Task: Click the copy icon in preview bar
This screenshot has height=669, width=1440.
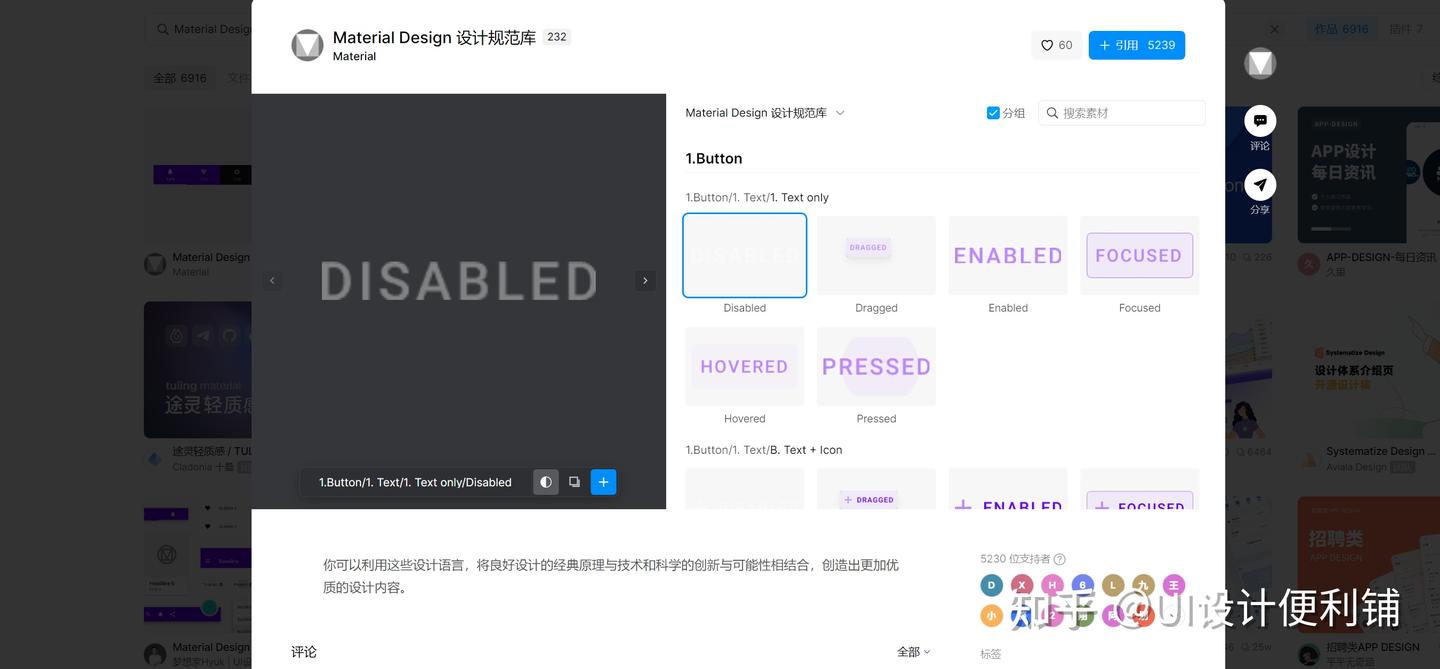Action: point(574,482)
